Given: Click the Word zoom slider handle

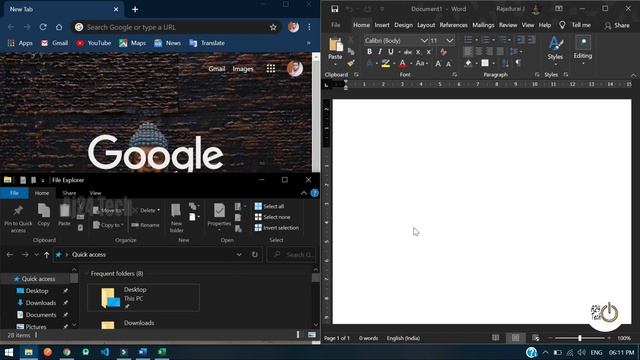Looking at the screenshot, I should [580, 338].
